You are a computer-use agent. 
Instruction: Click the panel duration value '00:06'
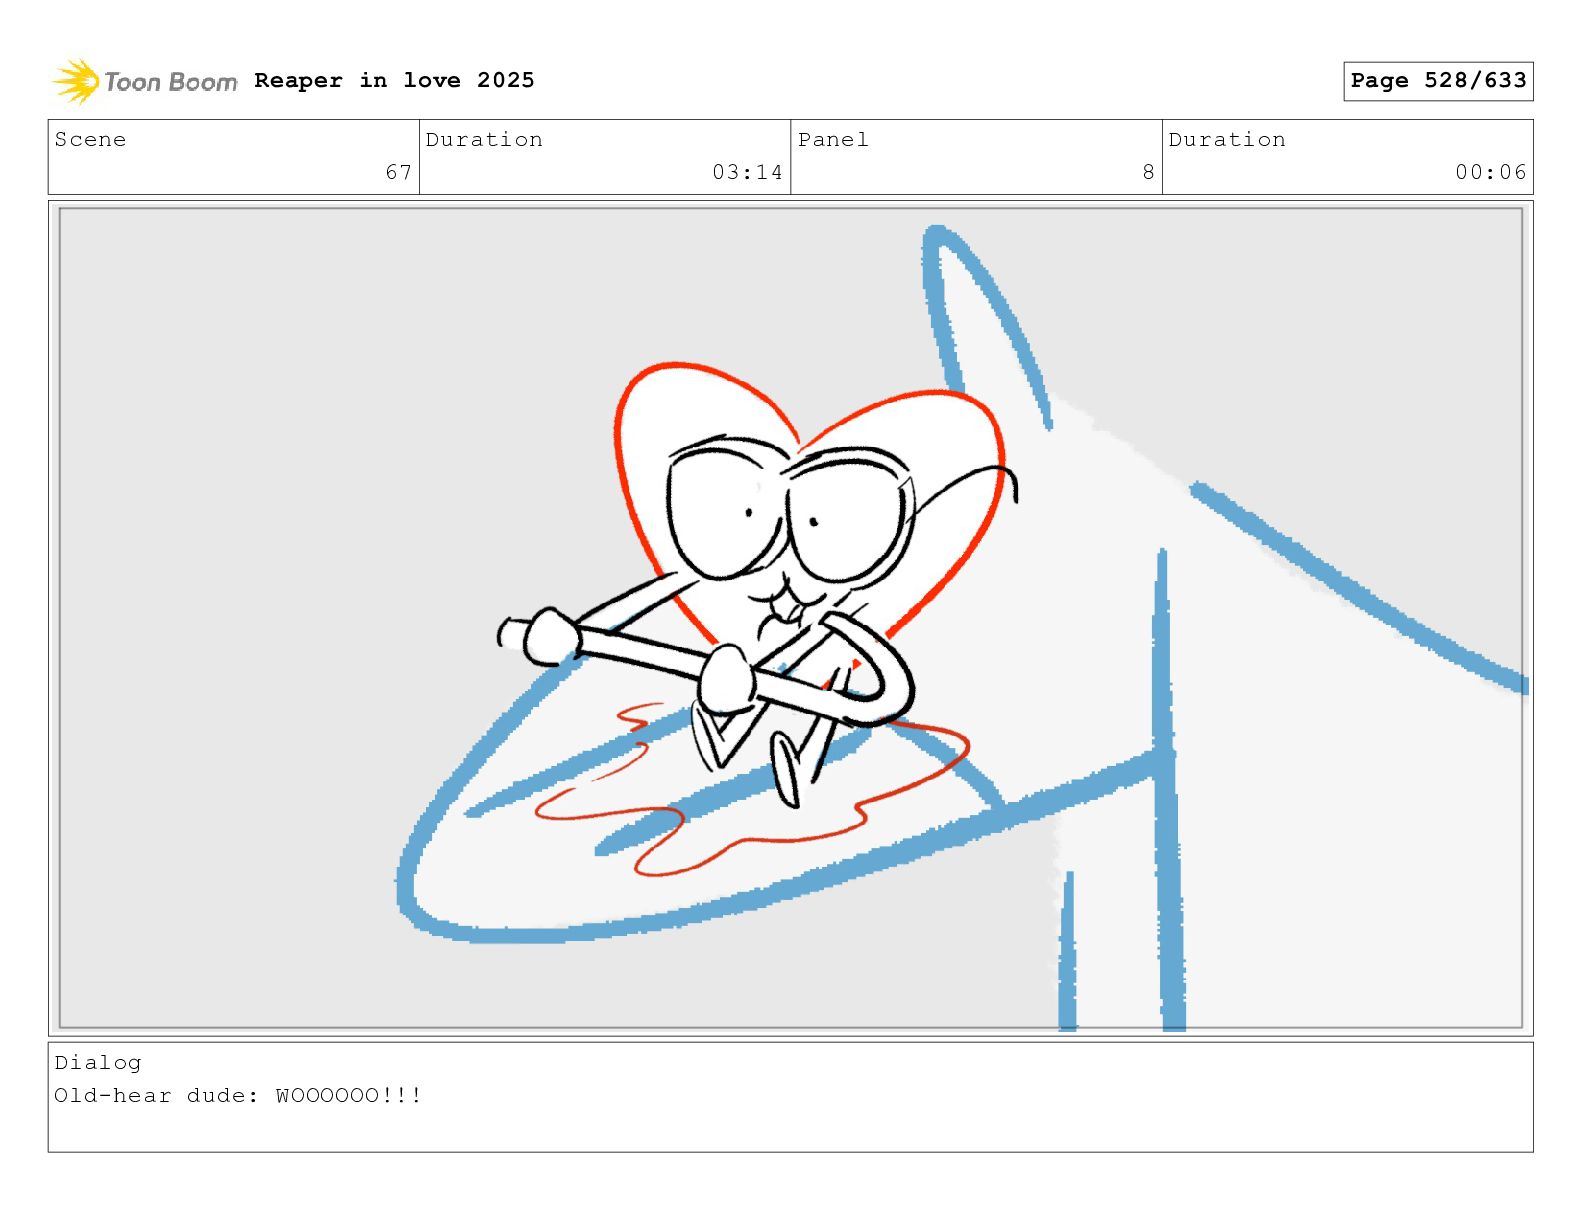pyautogui.click(x=1491, y=172)
